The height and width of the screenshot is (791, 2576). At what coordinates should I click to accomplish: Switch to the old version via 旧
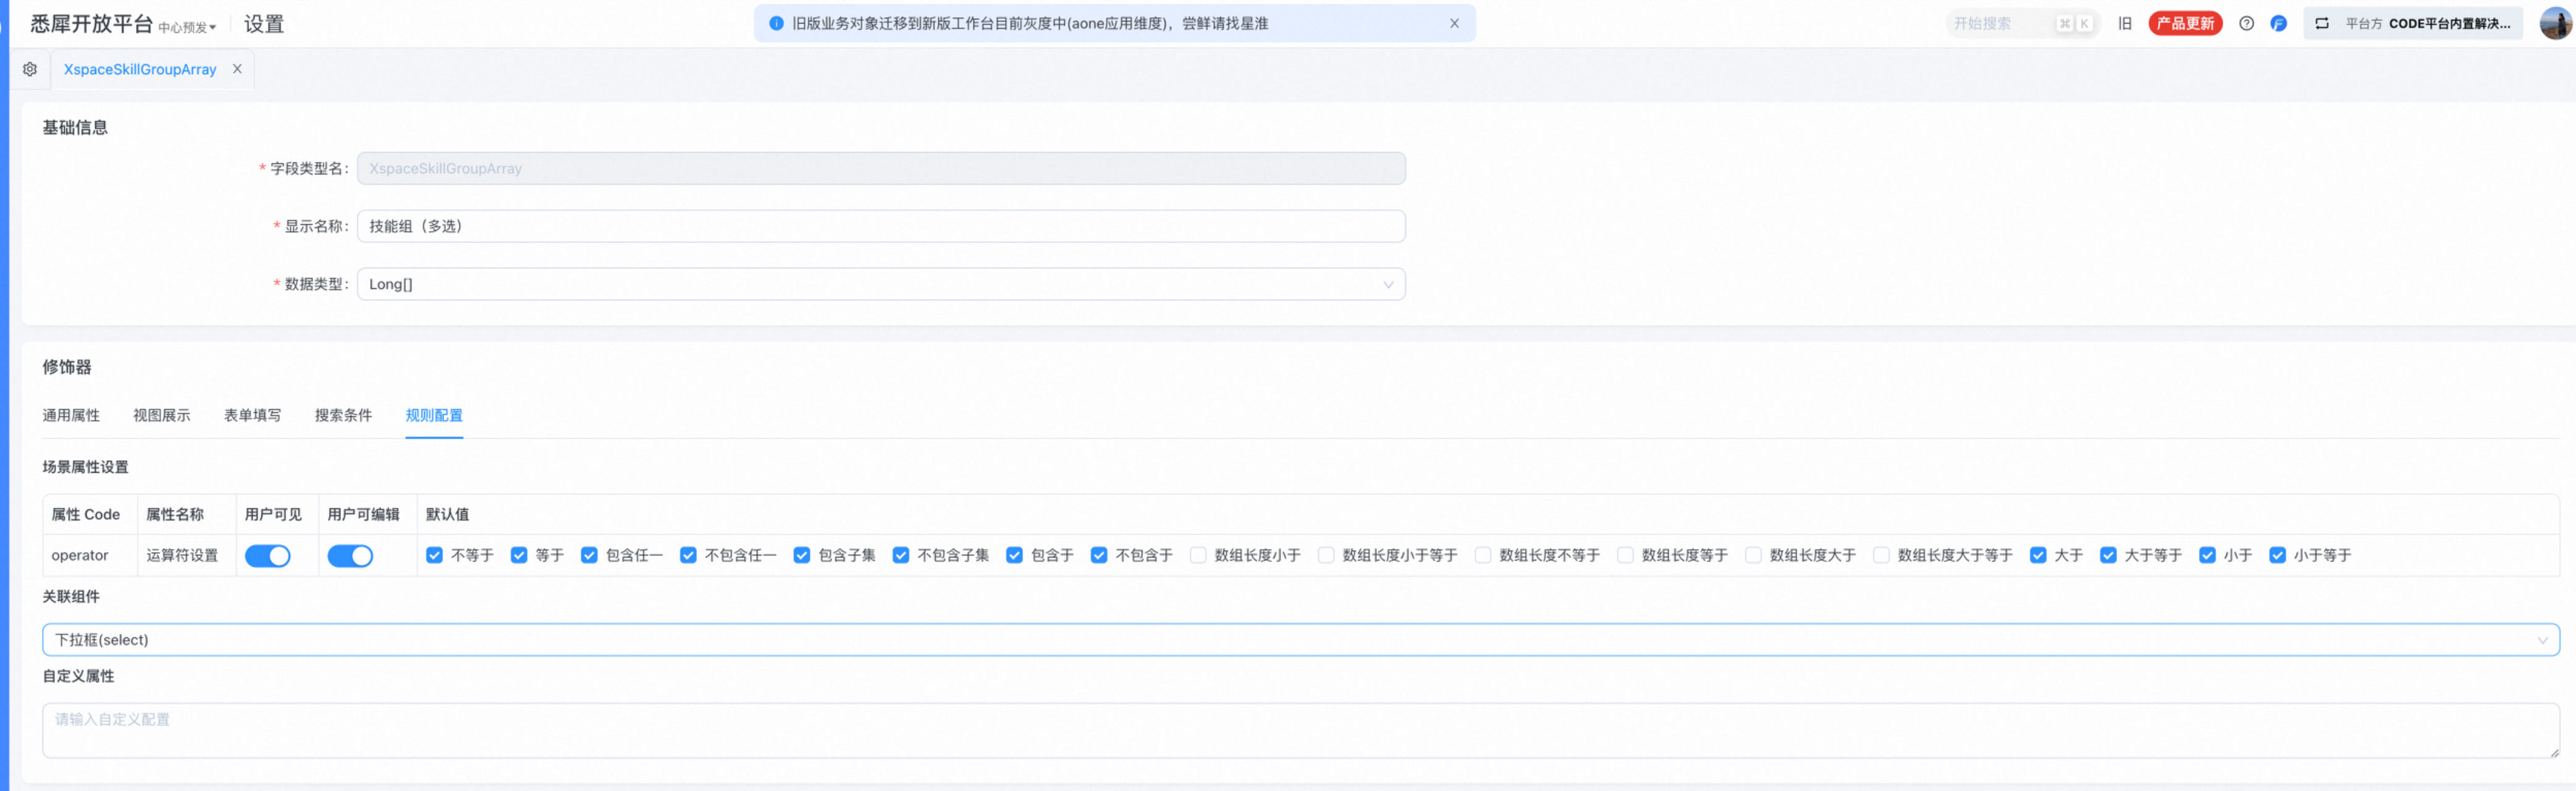click(2125, 23)
